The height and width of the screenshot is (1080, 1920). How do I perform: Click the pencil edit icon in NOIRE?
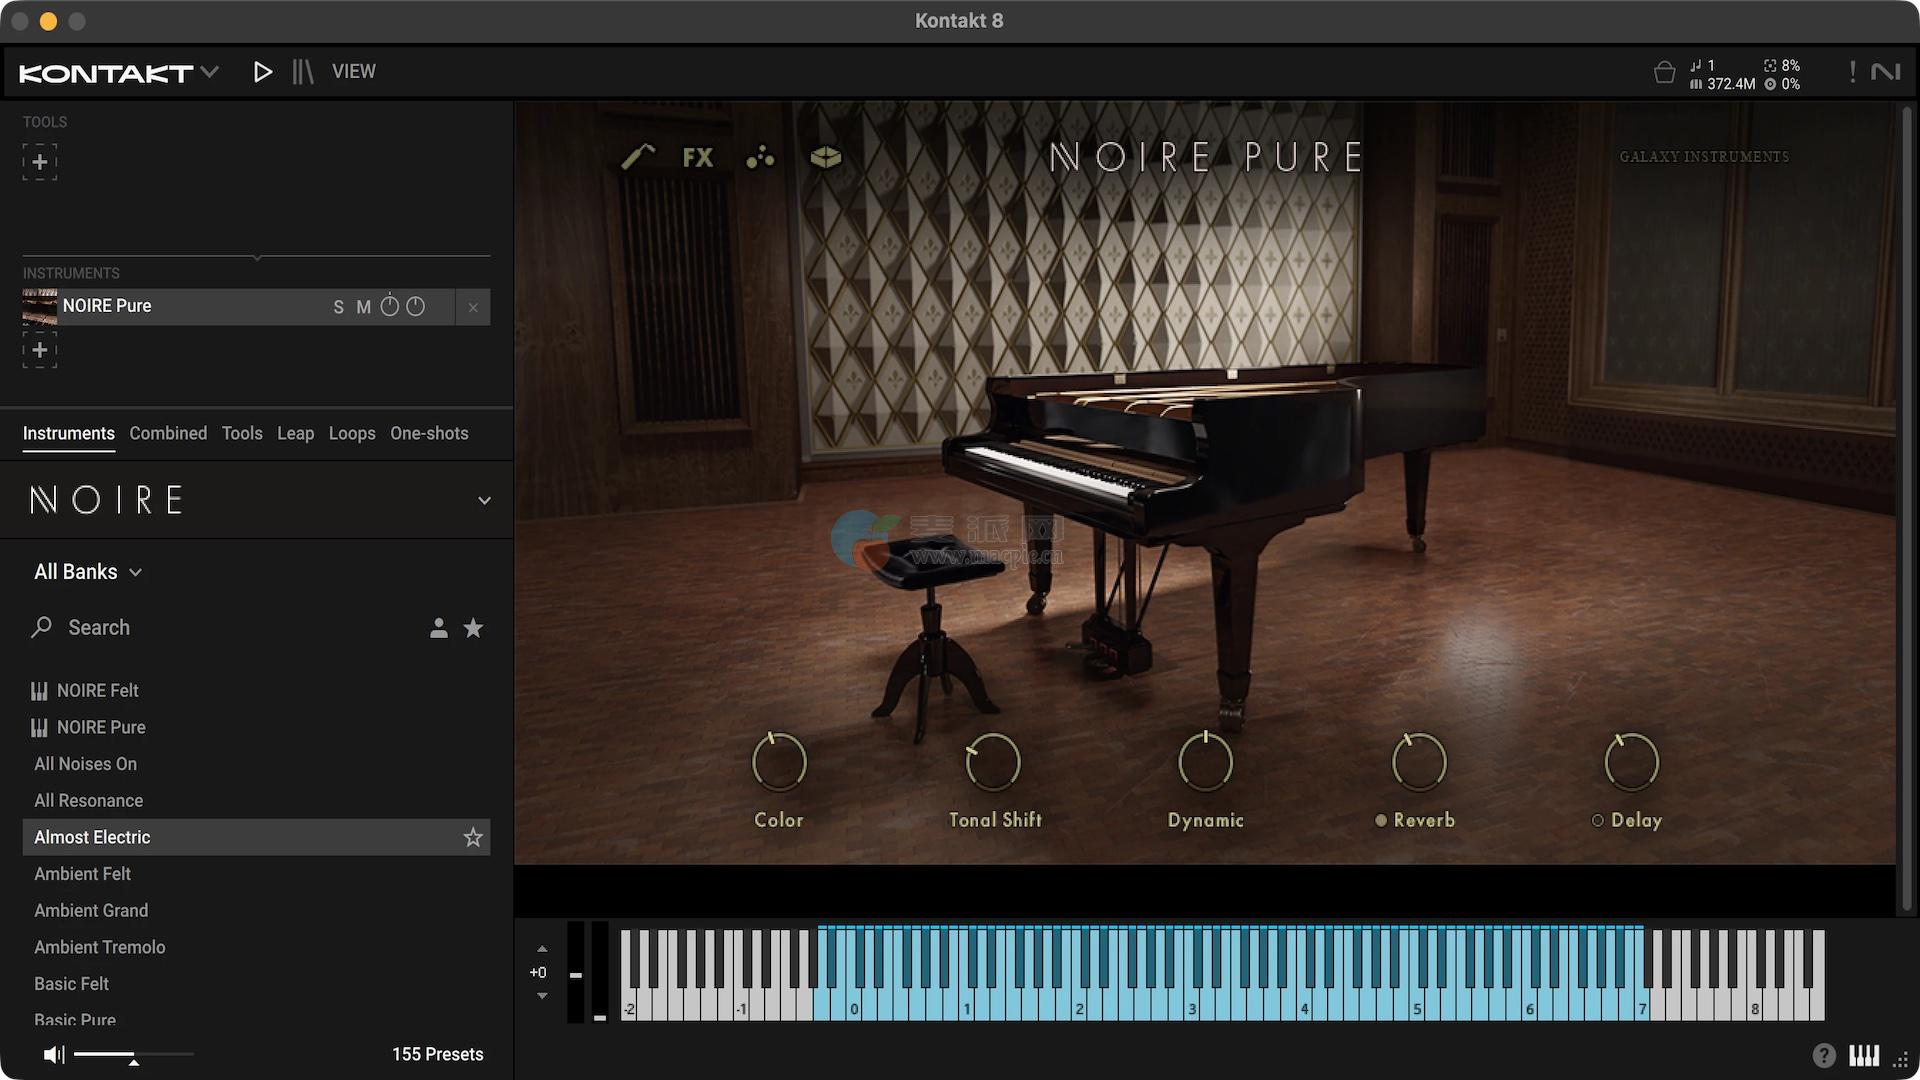coord(637,157)
